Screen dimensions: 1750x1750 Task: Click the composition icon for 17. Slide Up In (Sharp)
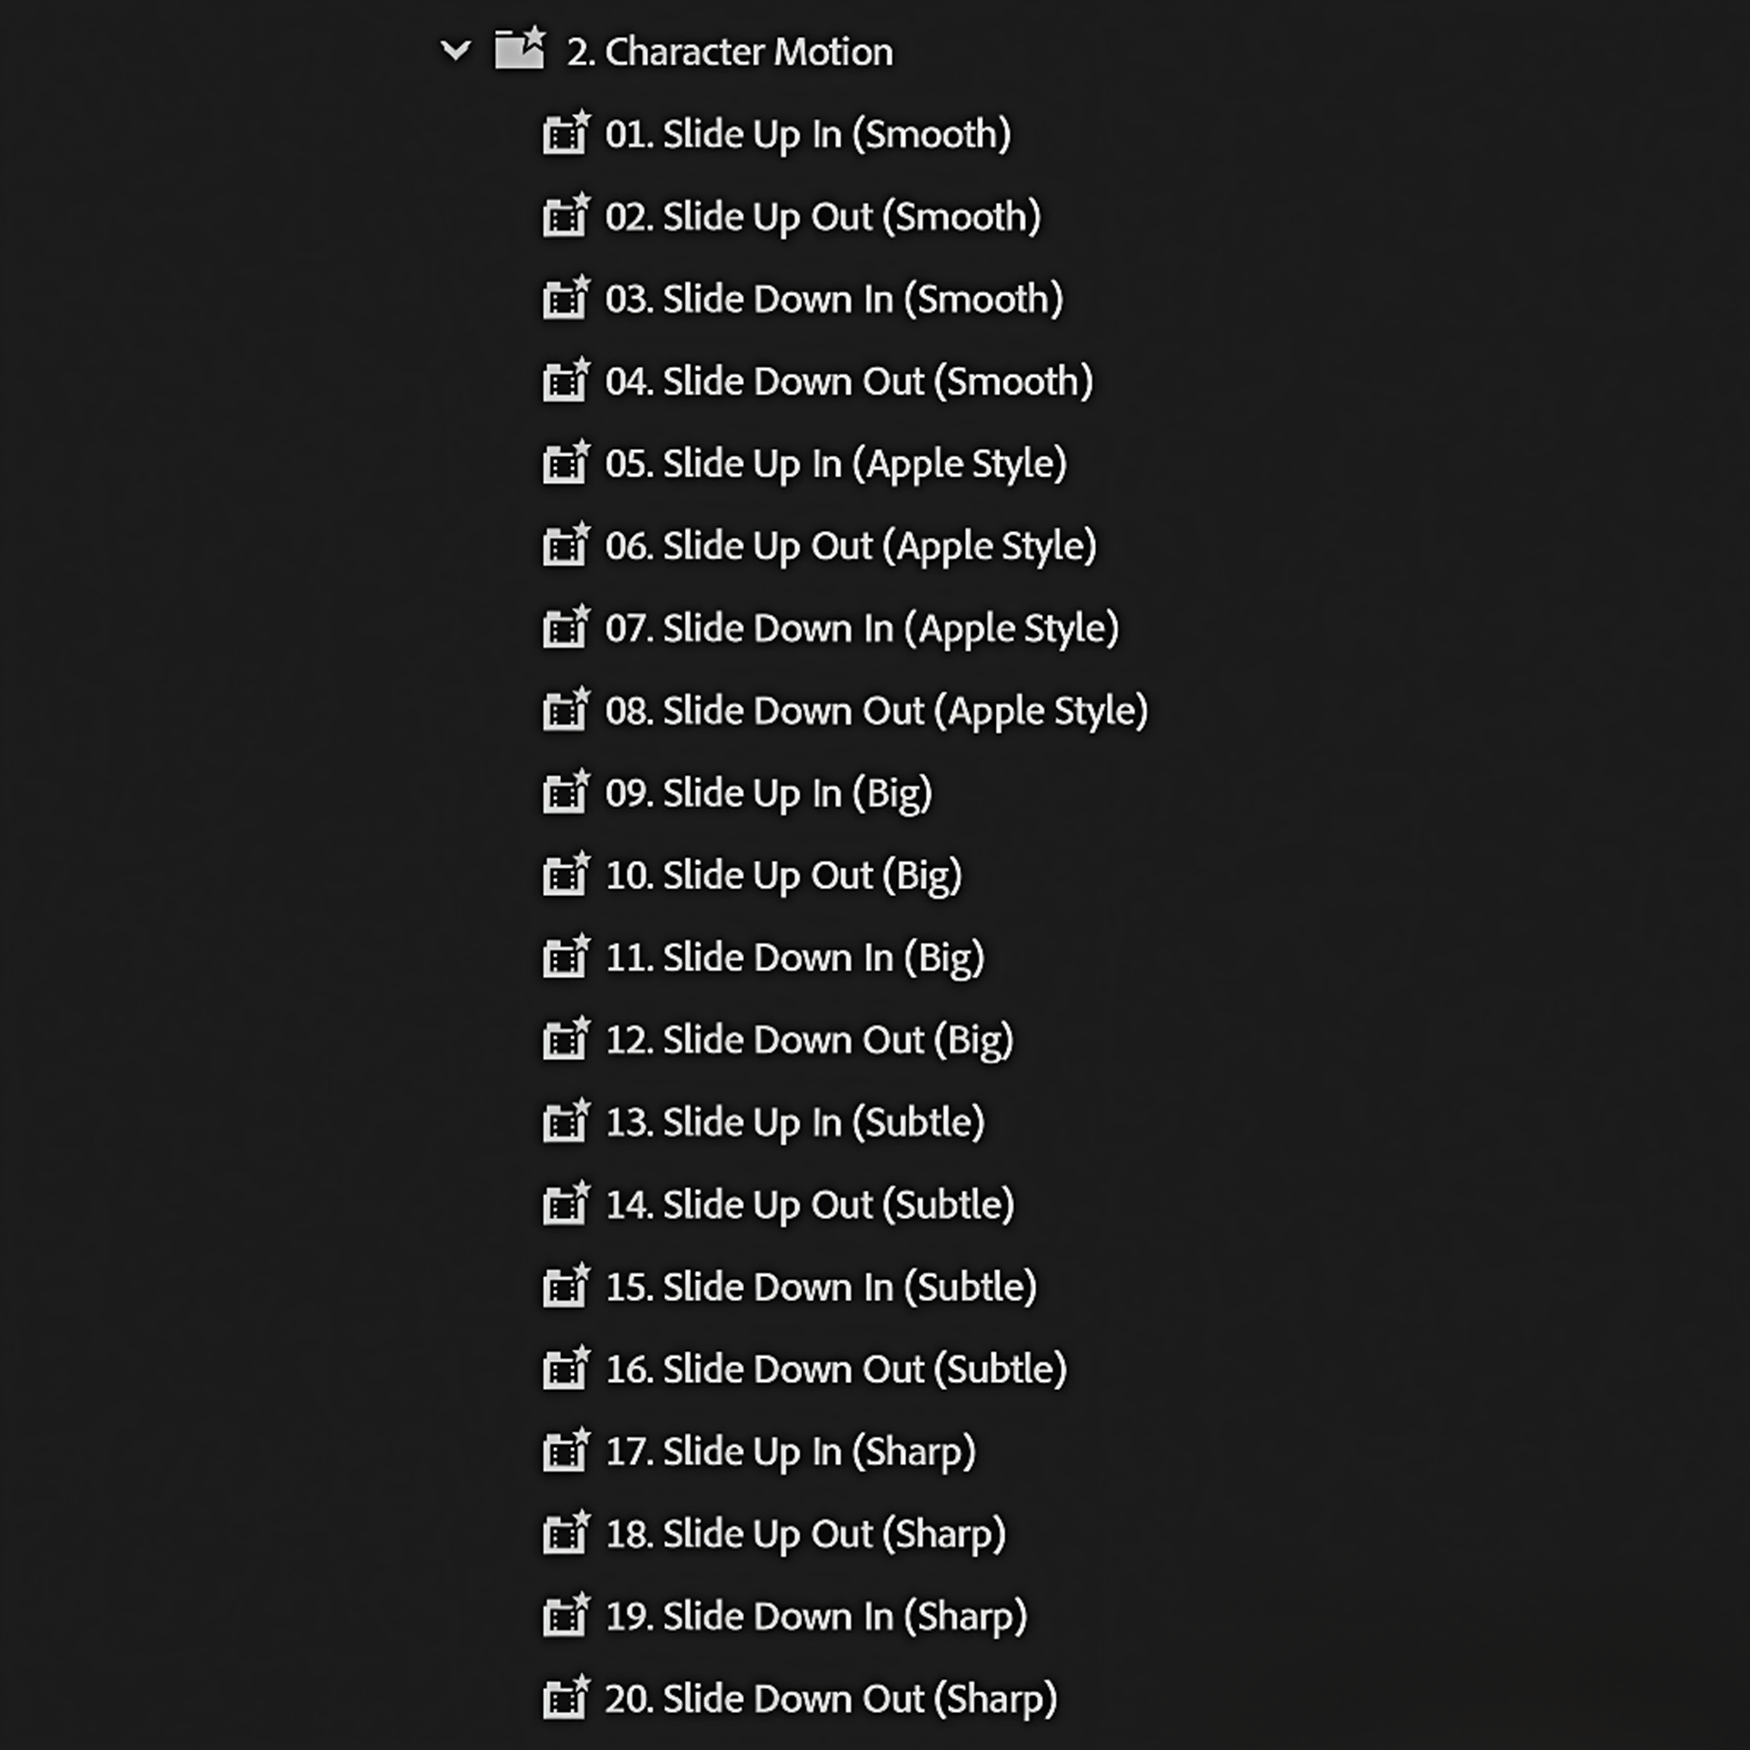tap(567, 1451)
